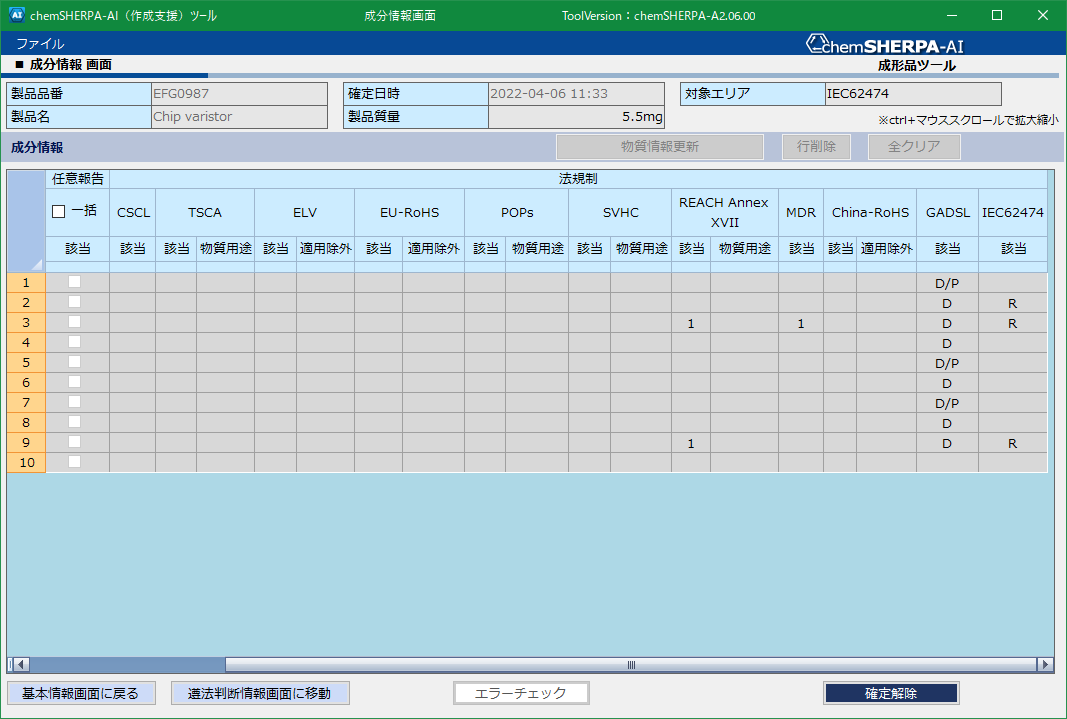
Task: Click the エラーチェック button
Action: pyautogui.click(x=521, y=693)
